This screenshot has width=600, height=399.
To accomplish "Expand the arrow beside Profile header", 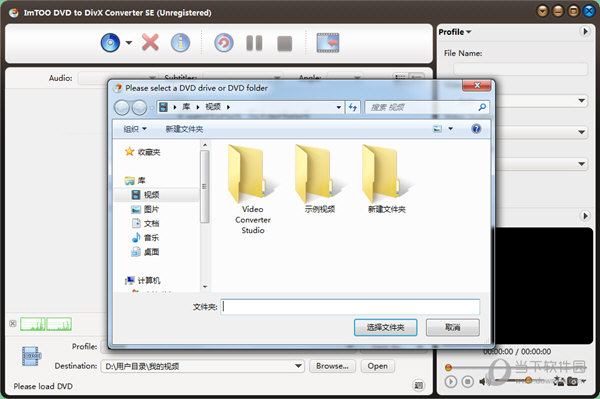I will pyautogui.click(x=585, y=31).
